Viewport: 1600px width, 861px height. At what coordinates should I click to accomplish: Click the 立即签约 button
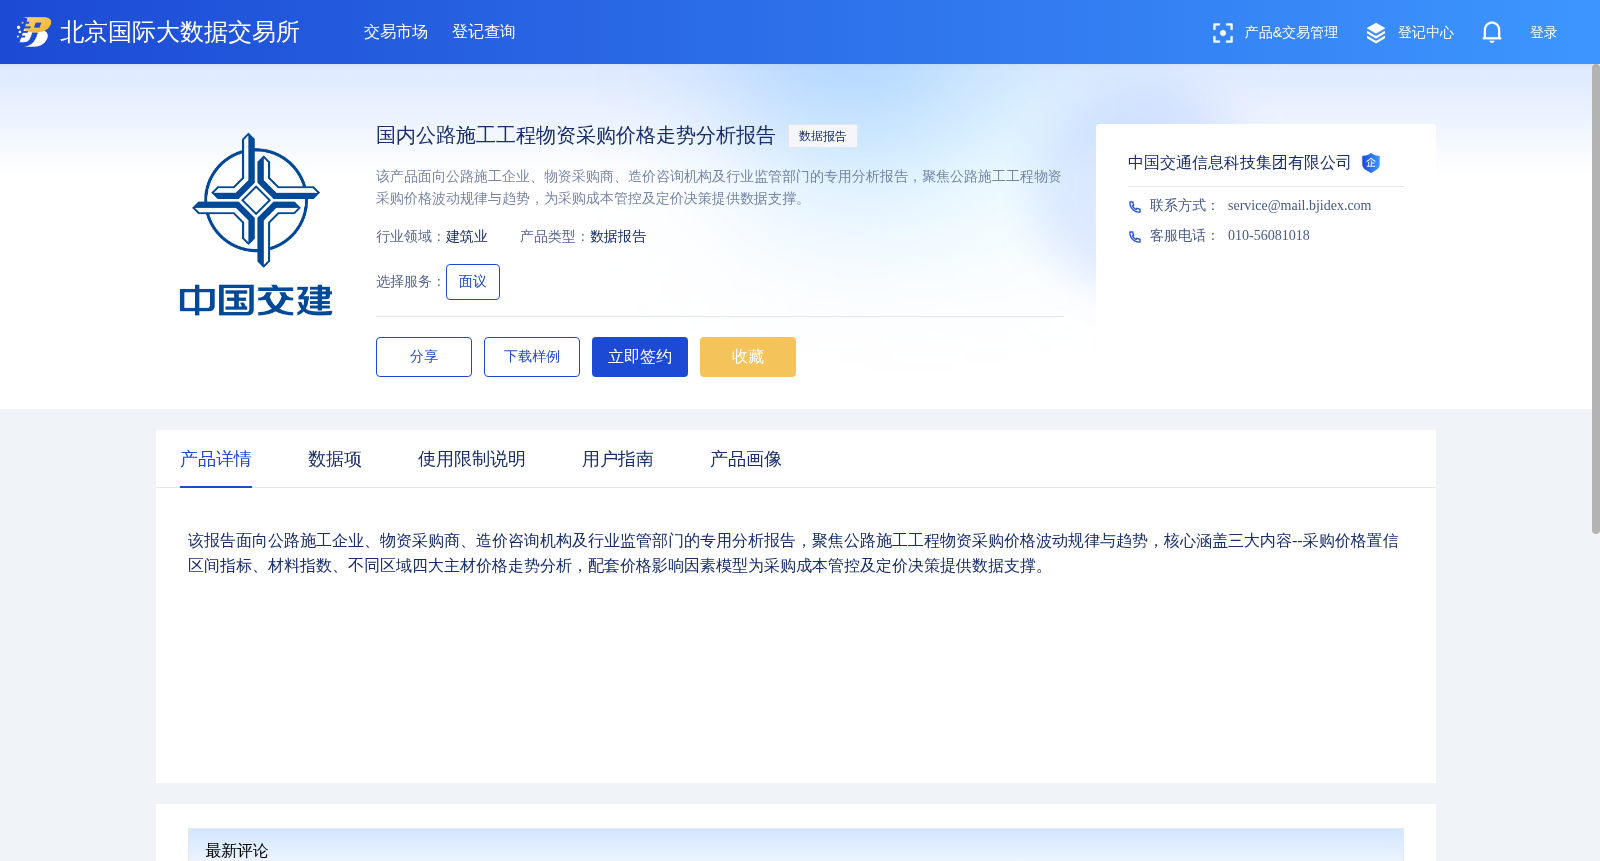[640, 357]
